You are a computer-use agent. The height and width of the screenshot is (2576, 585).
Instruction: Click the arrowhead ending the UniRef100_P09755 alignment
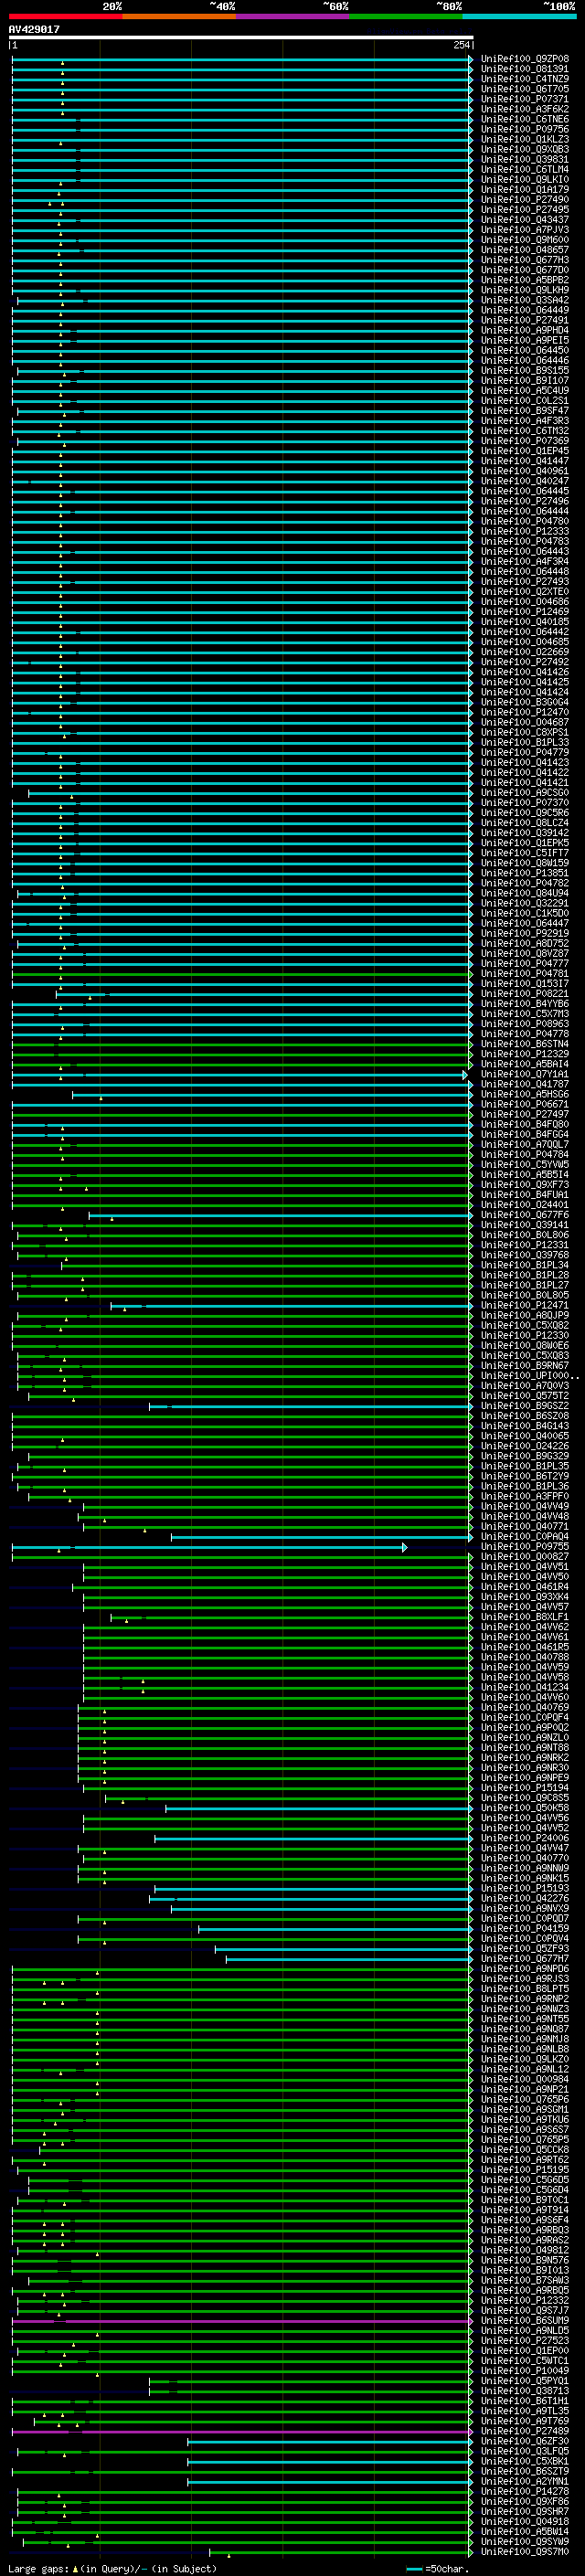405,1547
